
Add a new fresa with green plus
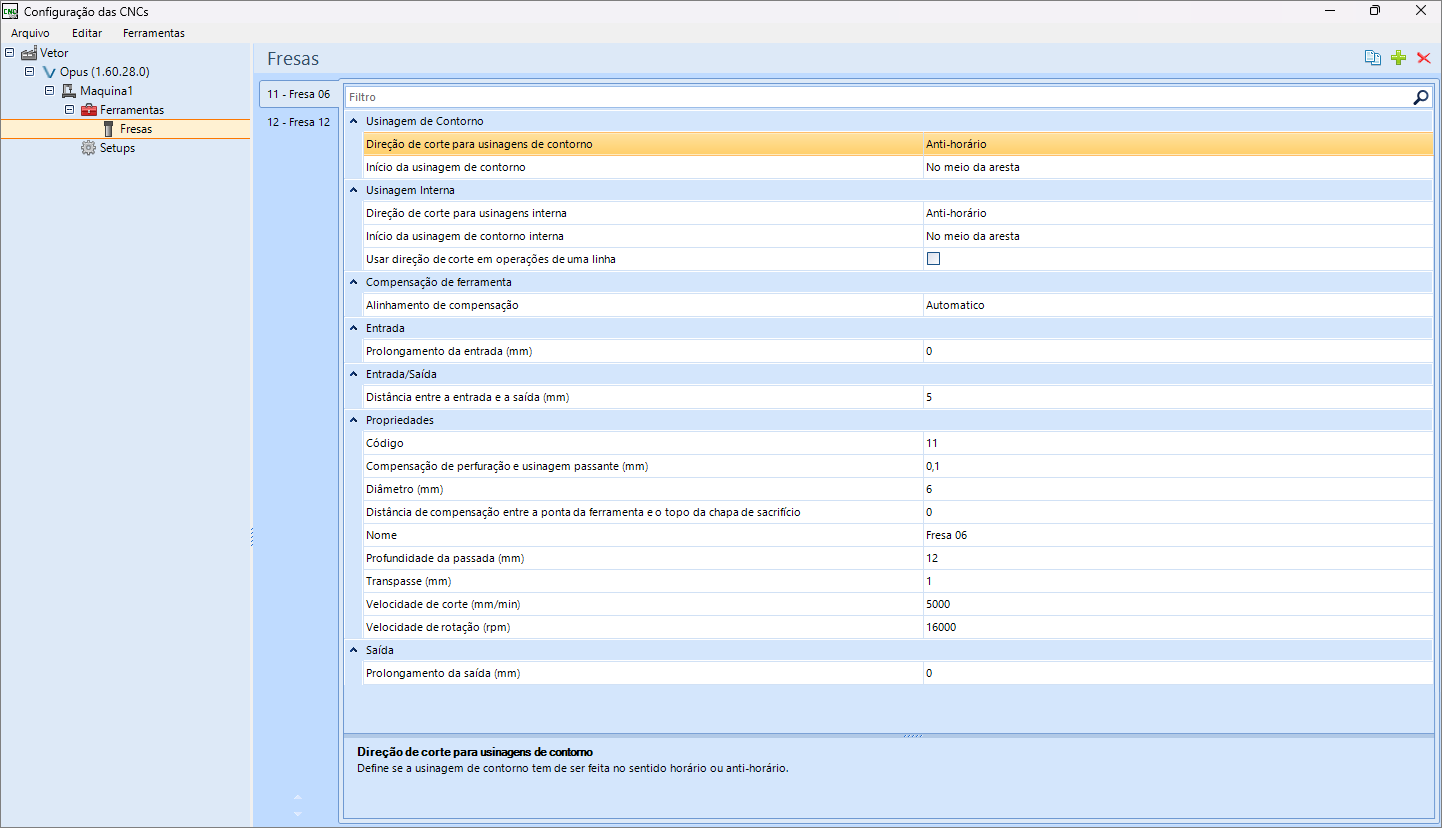(x=1399, y=58)
